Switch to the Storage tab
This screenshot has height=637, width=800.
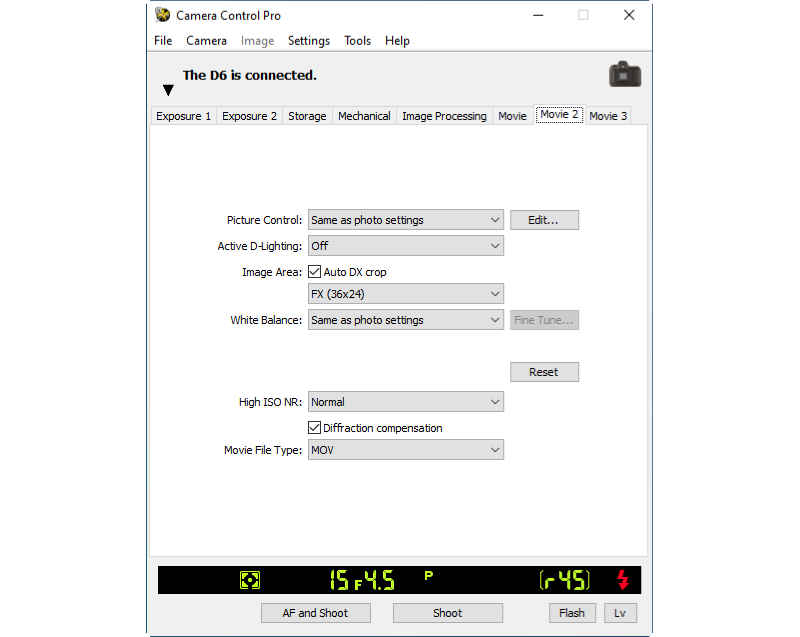point(307,116)
